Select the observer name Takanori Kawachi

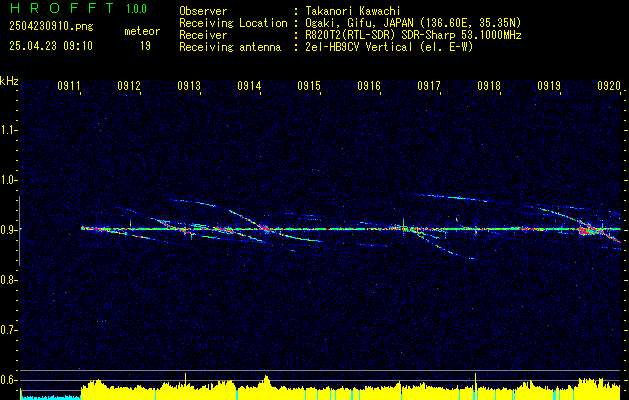tap(353, 11)
